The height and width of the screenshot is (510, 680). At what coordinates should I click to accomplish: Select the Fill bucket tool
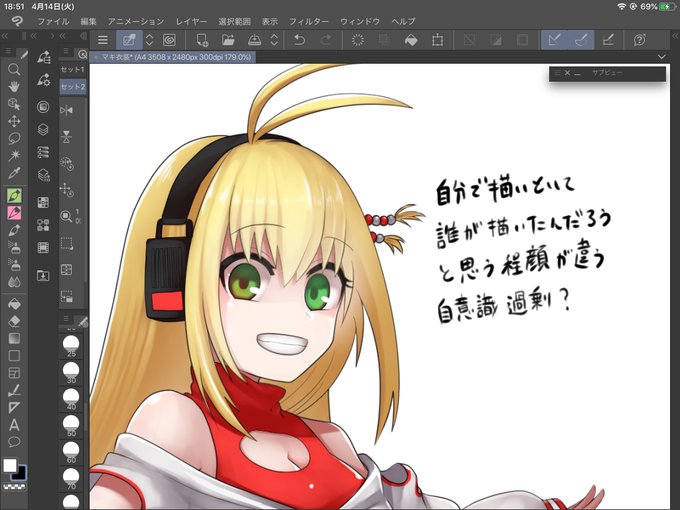(x=14, y=304)
